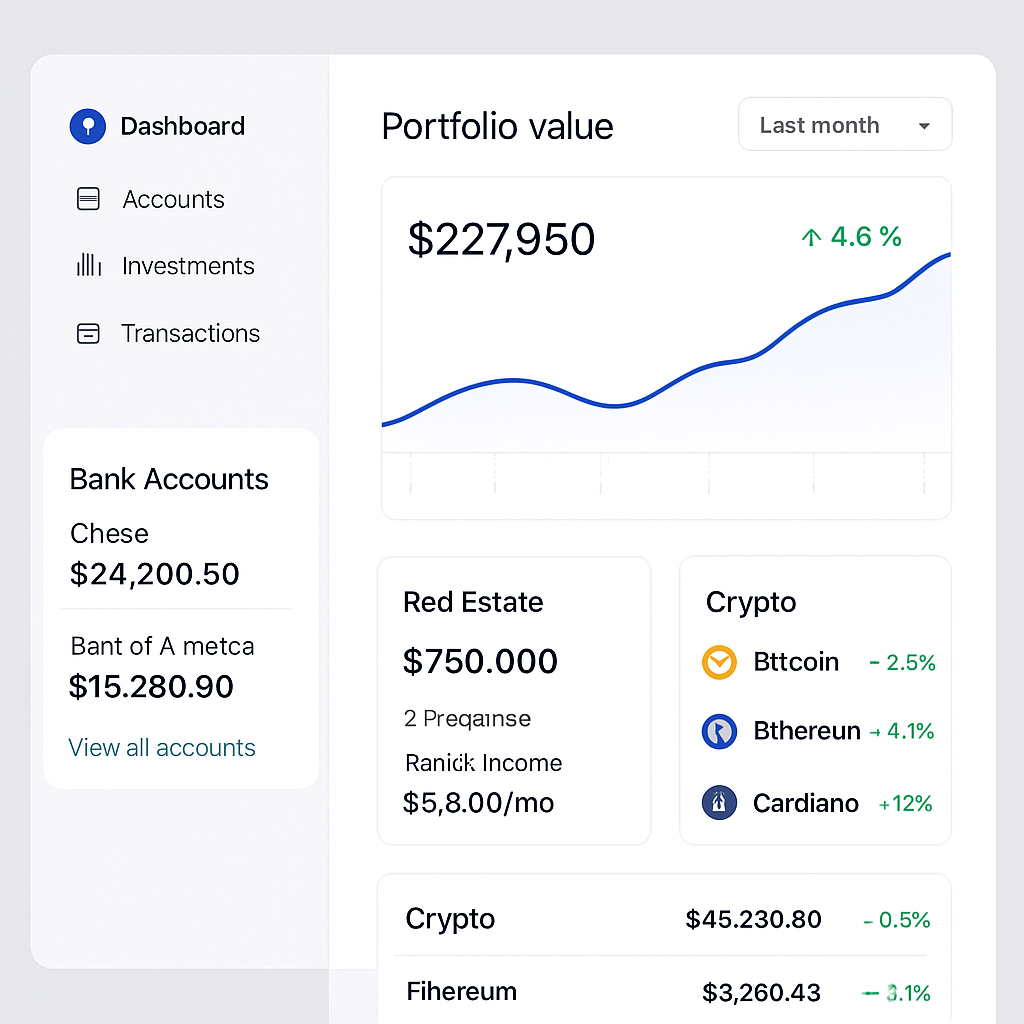This screenshot has width=1024, height=1024.
Task: Click the Transactions icon
Action: (88, 333)
